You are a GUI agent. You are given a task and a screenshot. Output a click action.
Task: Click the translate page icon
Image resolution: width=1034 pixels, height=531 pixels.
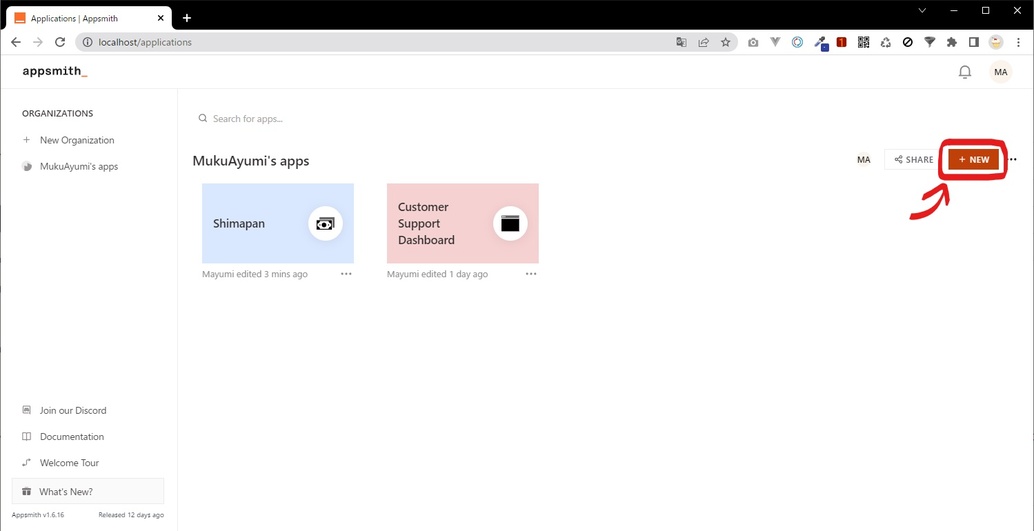coord(682,42)
